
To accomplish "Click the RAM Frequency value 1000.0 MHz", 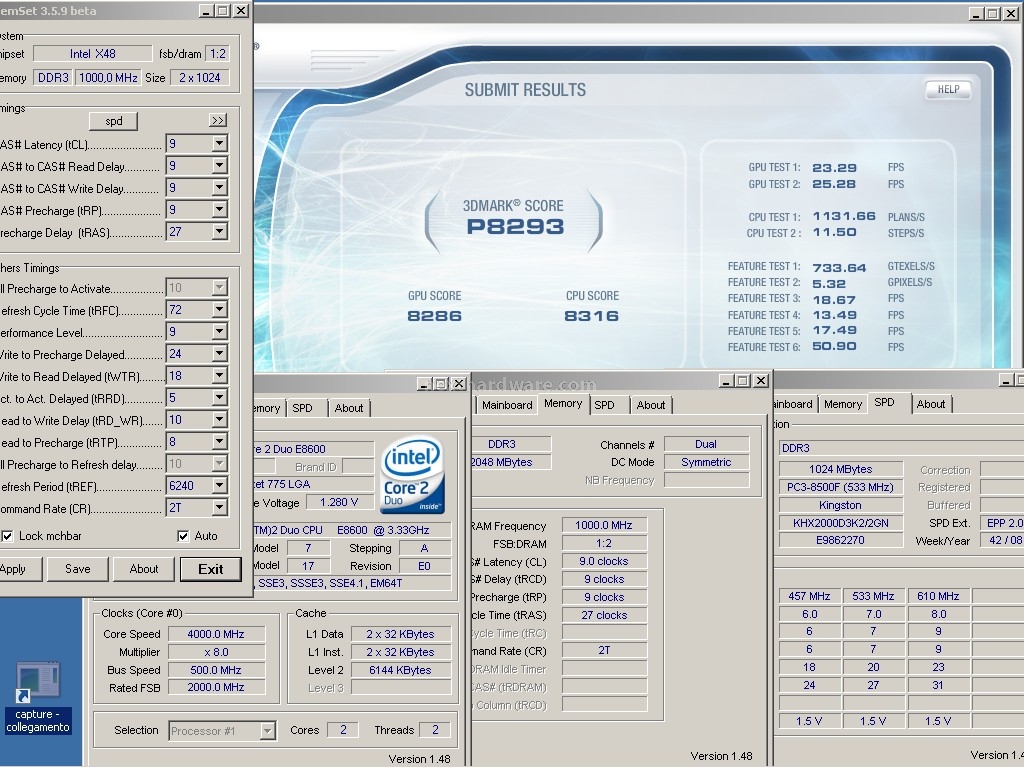I will (604, 525).
